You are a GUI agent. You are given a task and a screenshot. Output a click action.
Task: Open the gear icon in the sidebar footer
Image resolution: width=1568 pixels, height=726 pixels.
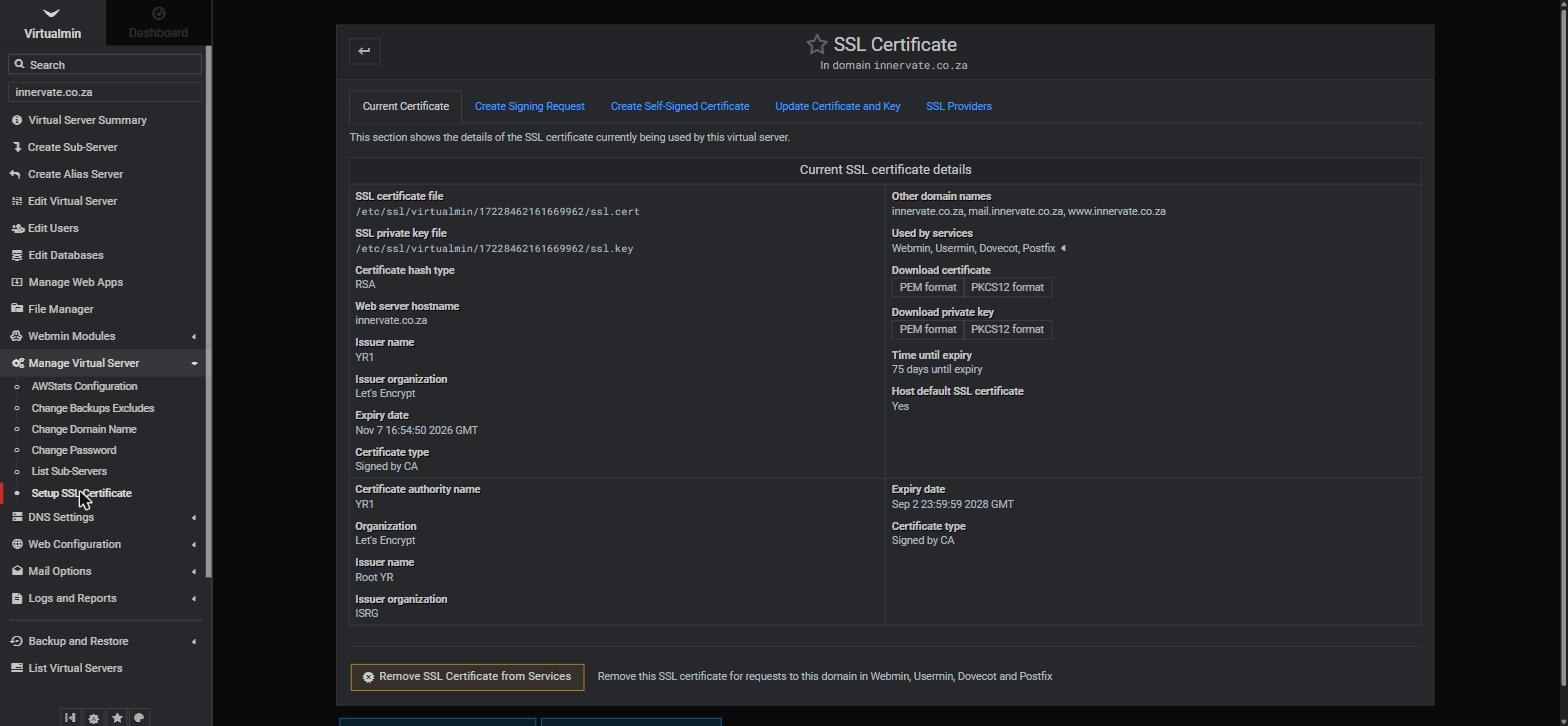(94, 718)
